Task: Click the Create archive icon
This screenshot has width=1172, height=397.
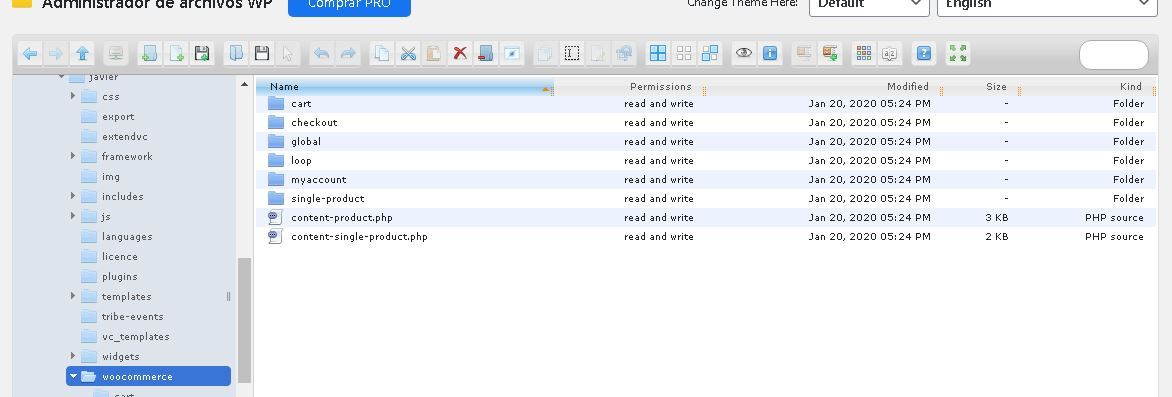Action: pyautogui.click(x=830, y=54)
